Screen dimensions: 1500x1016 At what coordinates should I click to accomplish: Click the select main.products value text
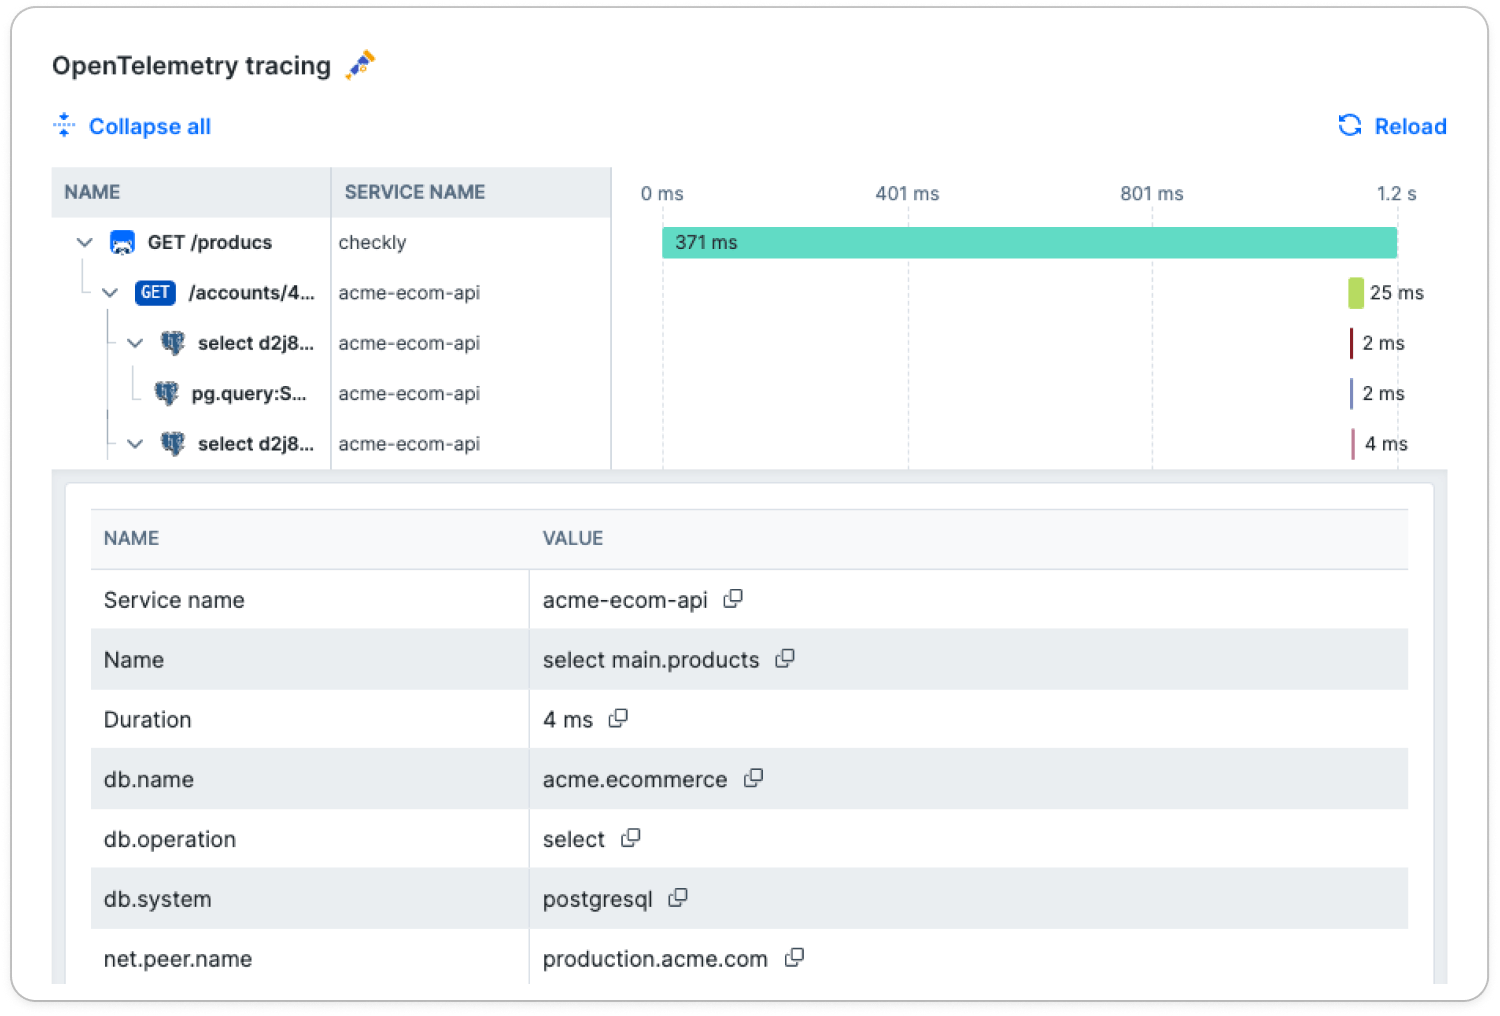pos(651,660)
